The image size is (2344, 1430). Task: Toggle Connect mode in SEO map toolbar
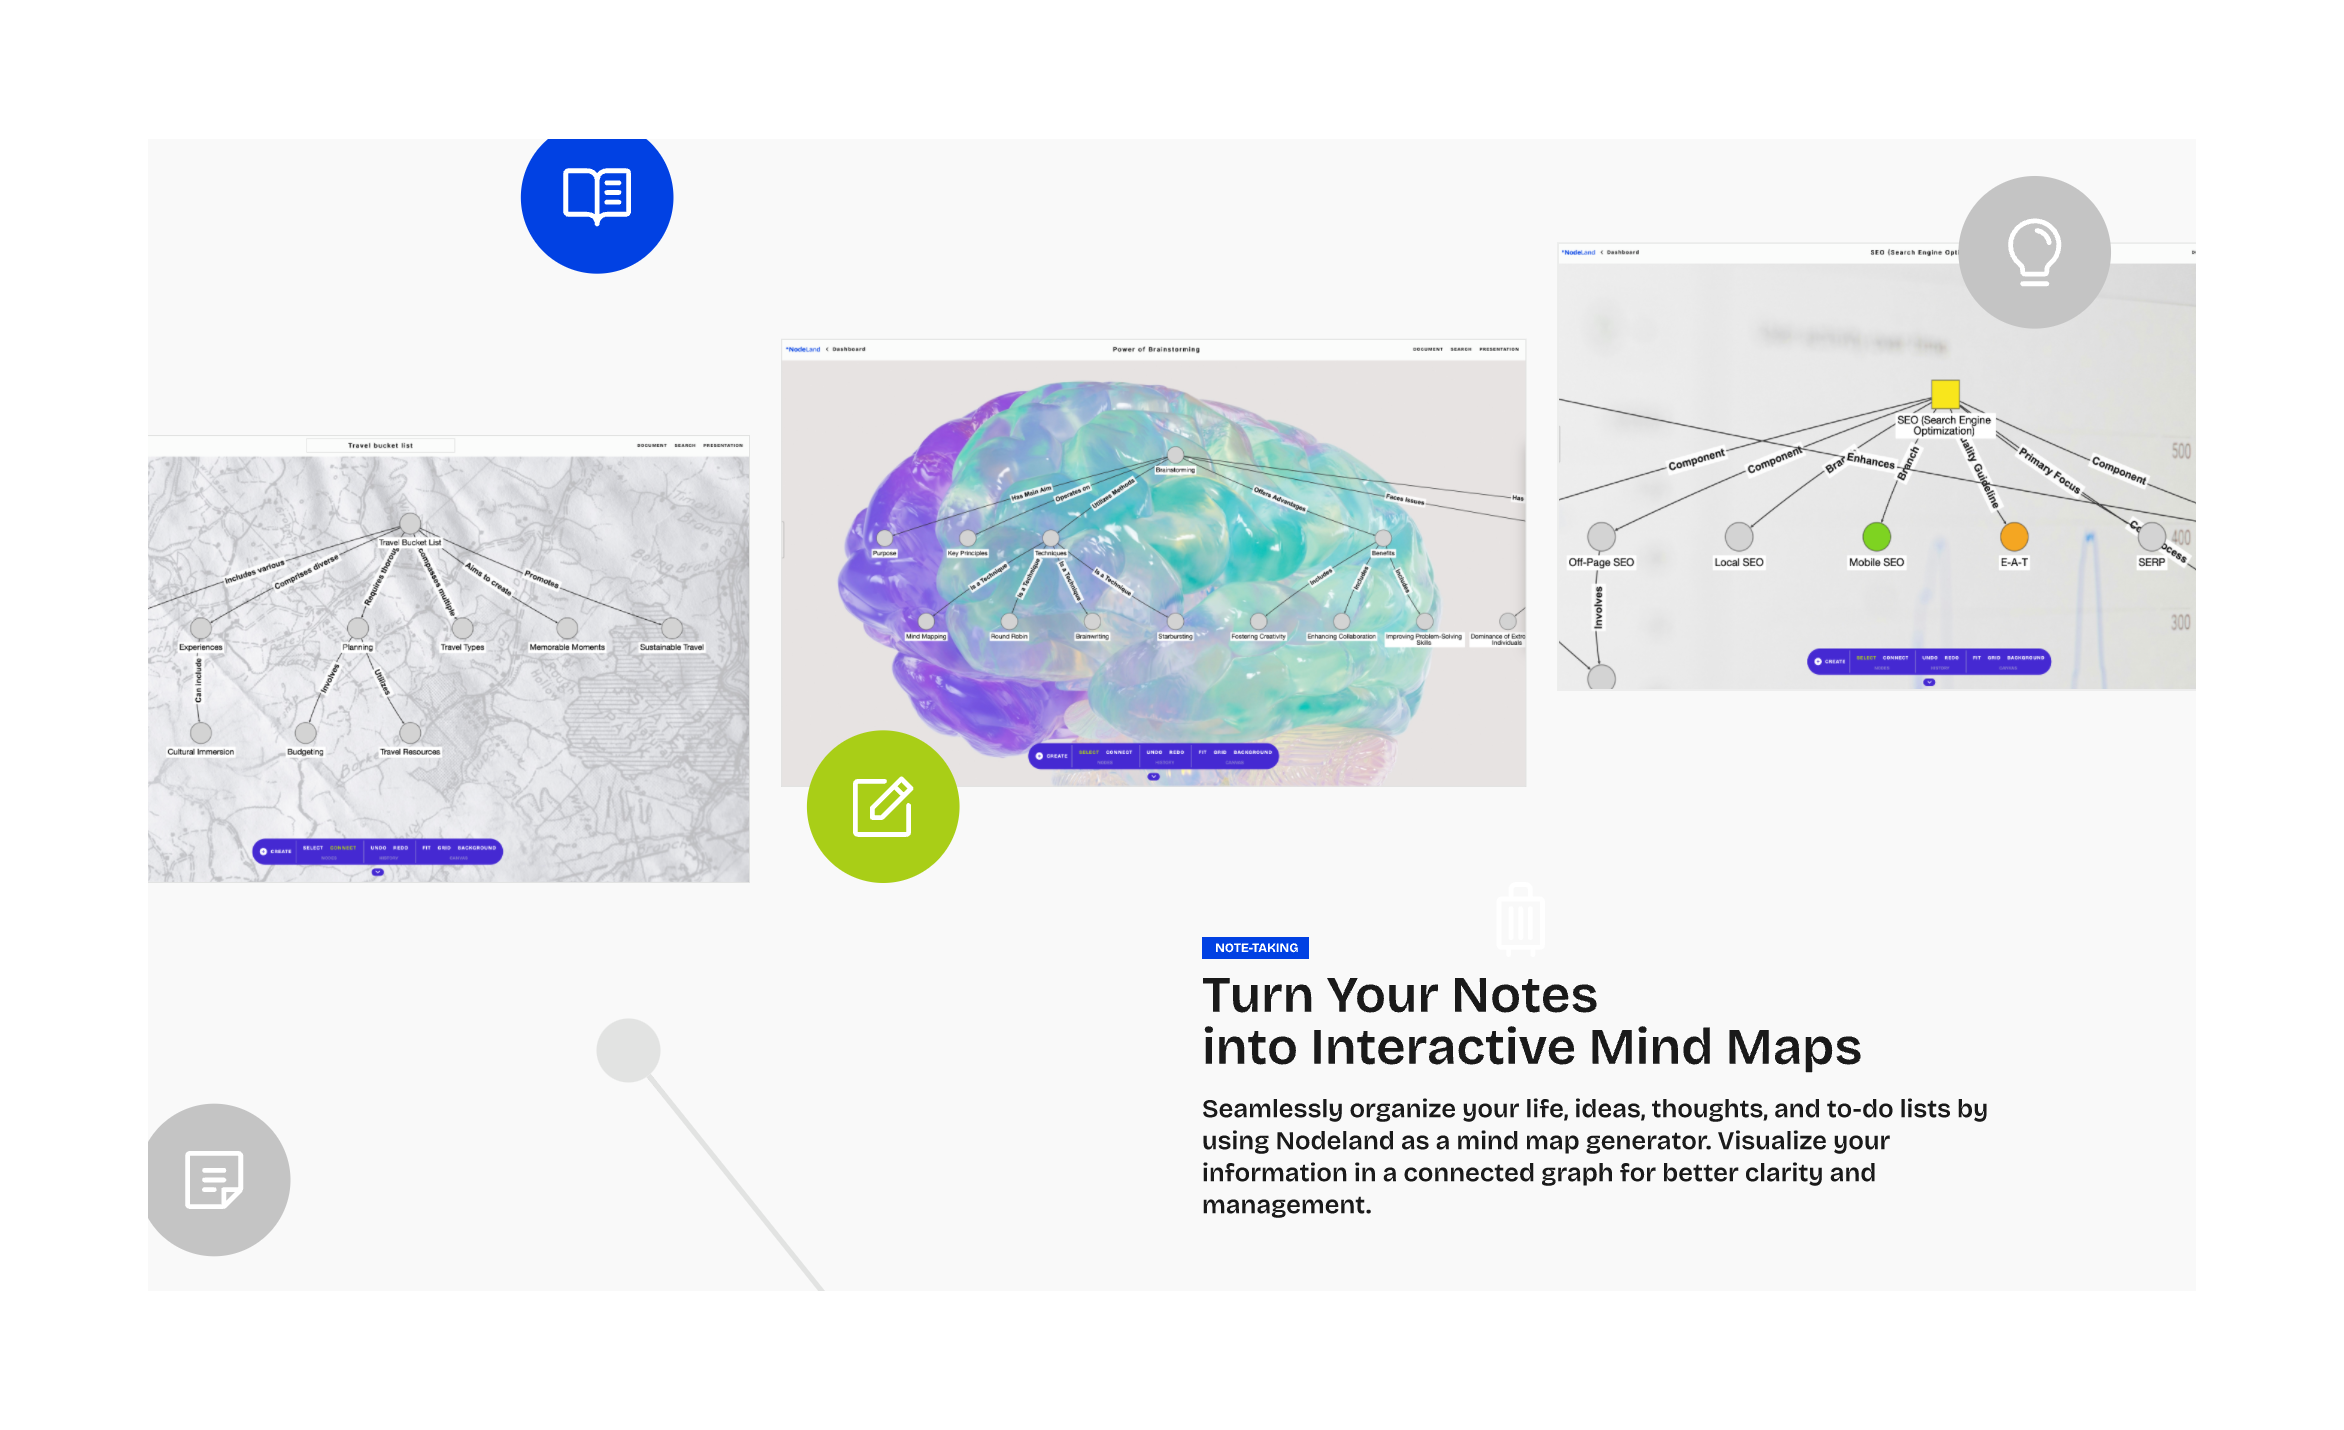(1895, 658)
